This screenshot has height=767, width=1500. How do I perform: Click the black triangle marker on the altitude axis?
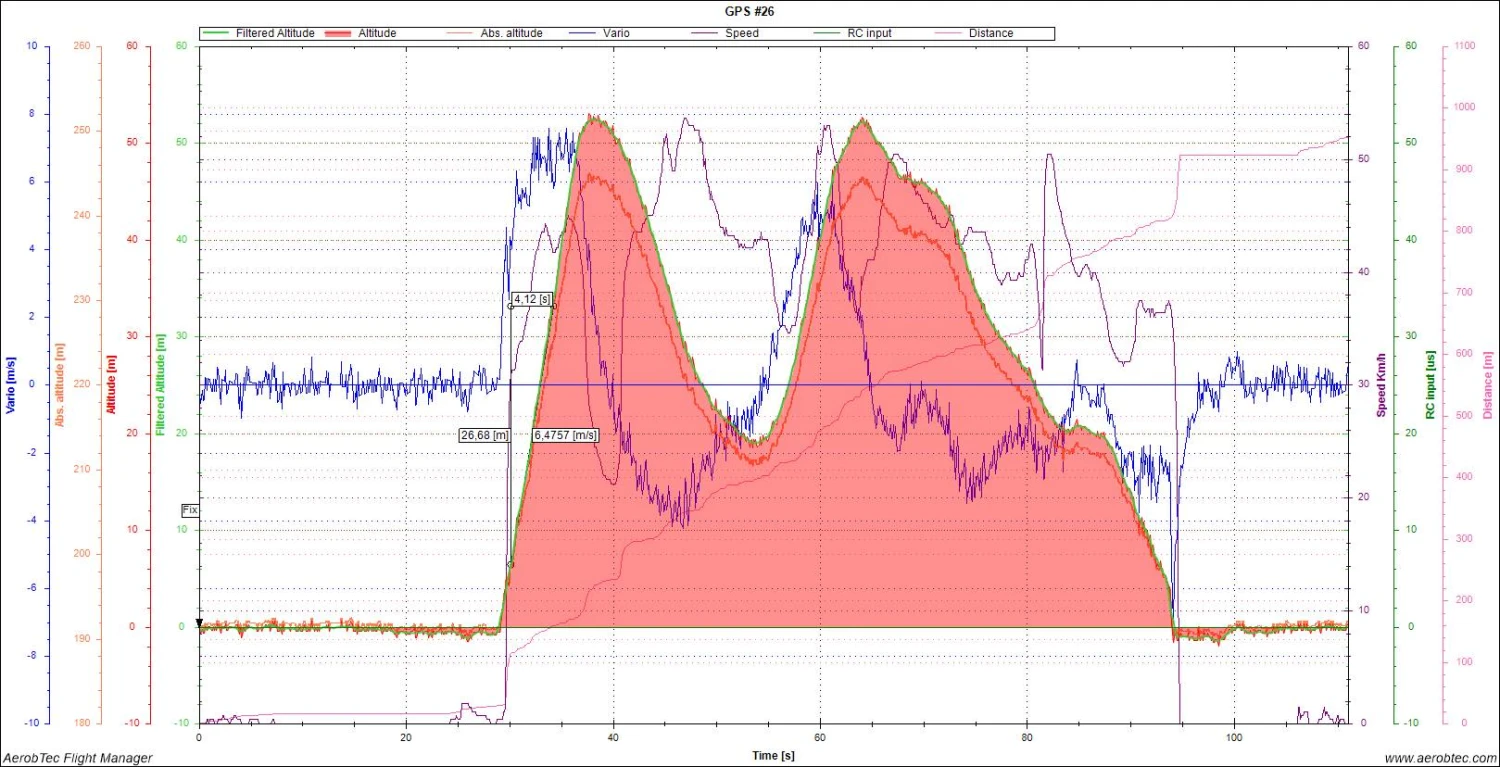pos(199,623)
